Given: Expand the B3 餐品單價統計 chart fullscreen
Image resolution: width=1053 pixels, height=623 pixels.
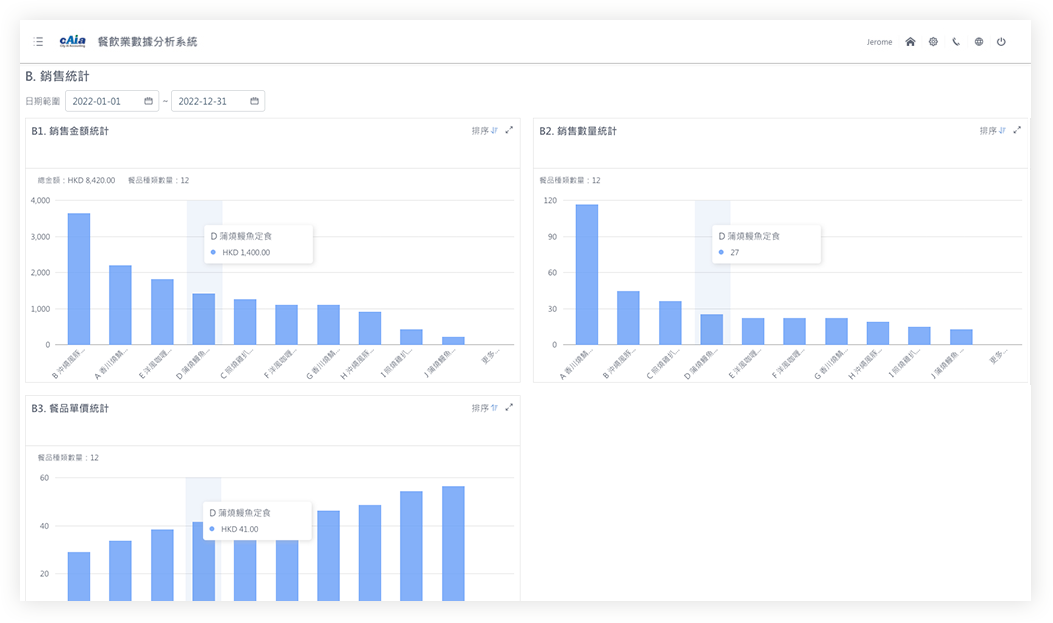Looking at the screenshot, I should tap(509, 408).
